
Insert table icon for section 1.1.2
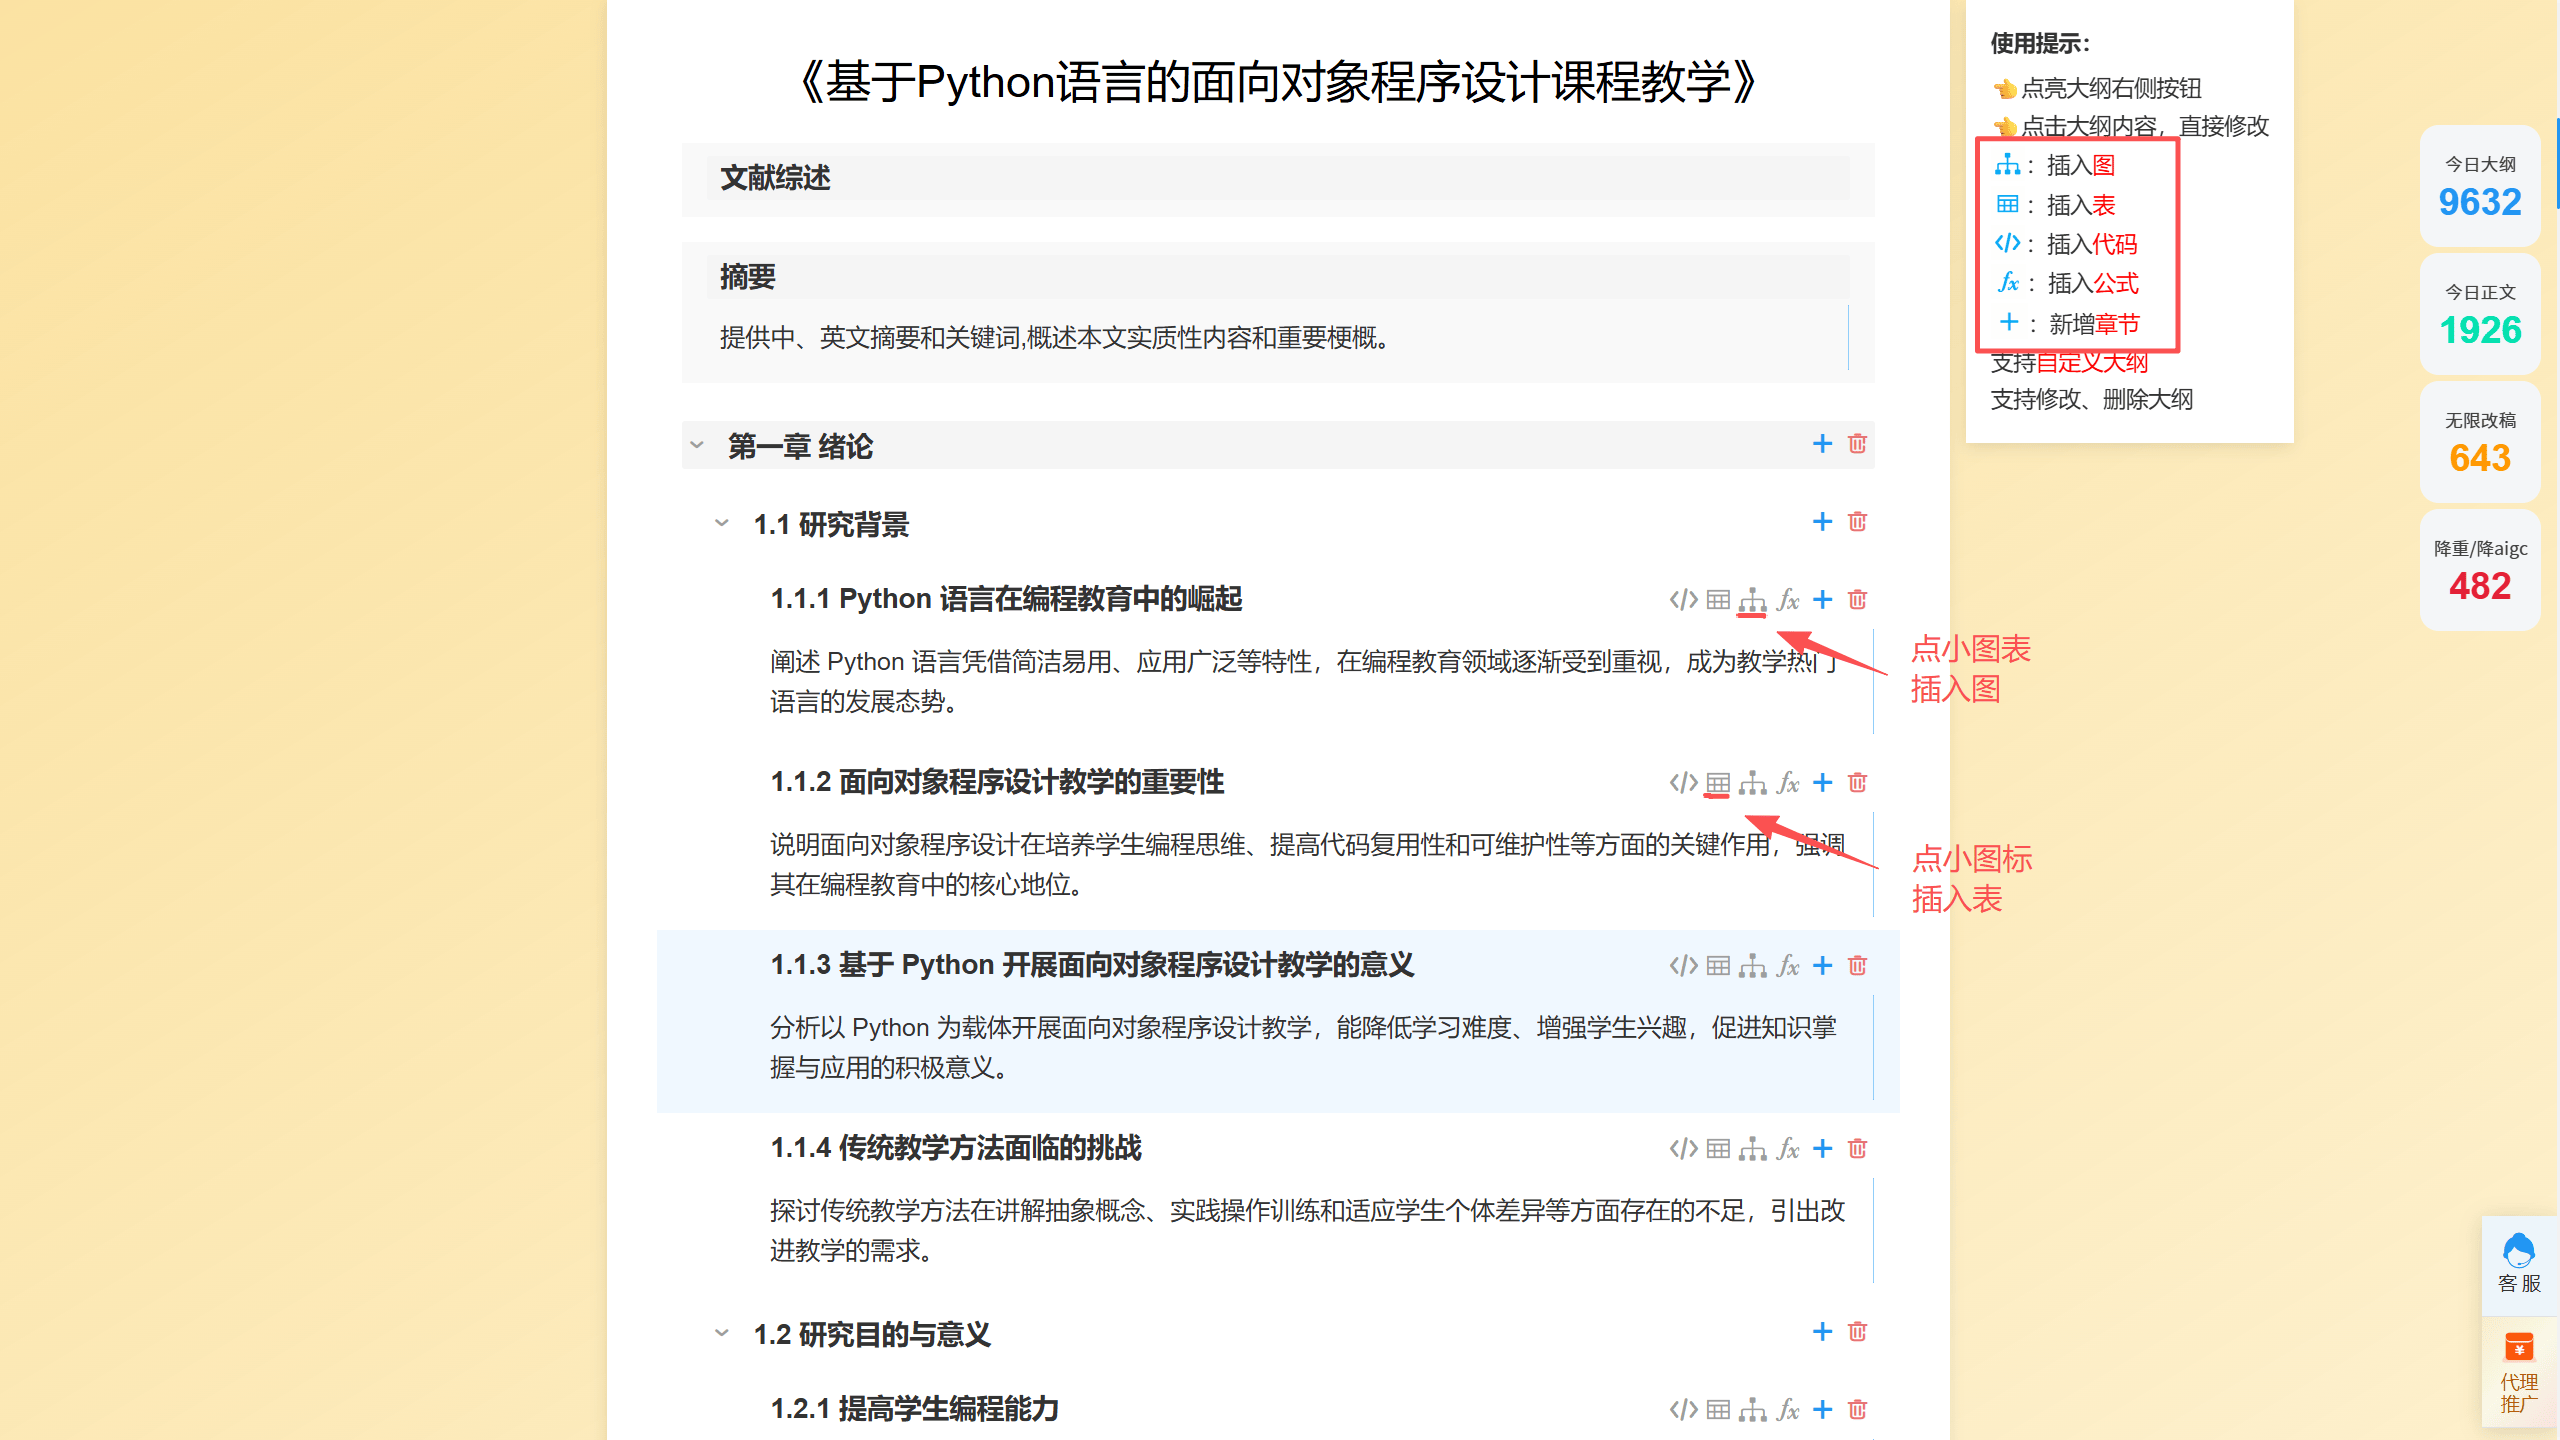coord(1718,783)
